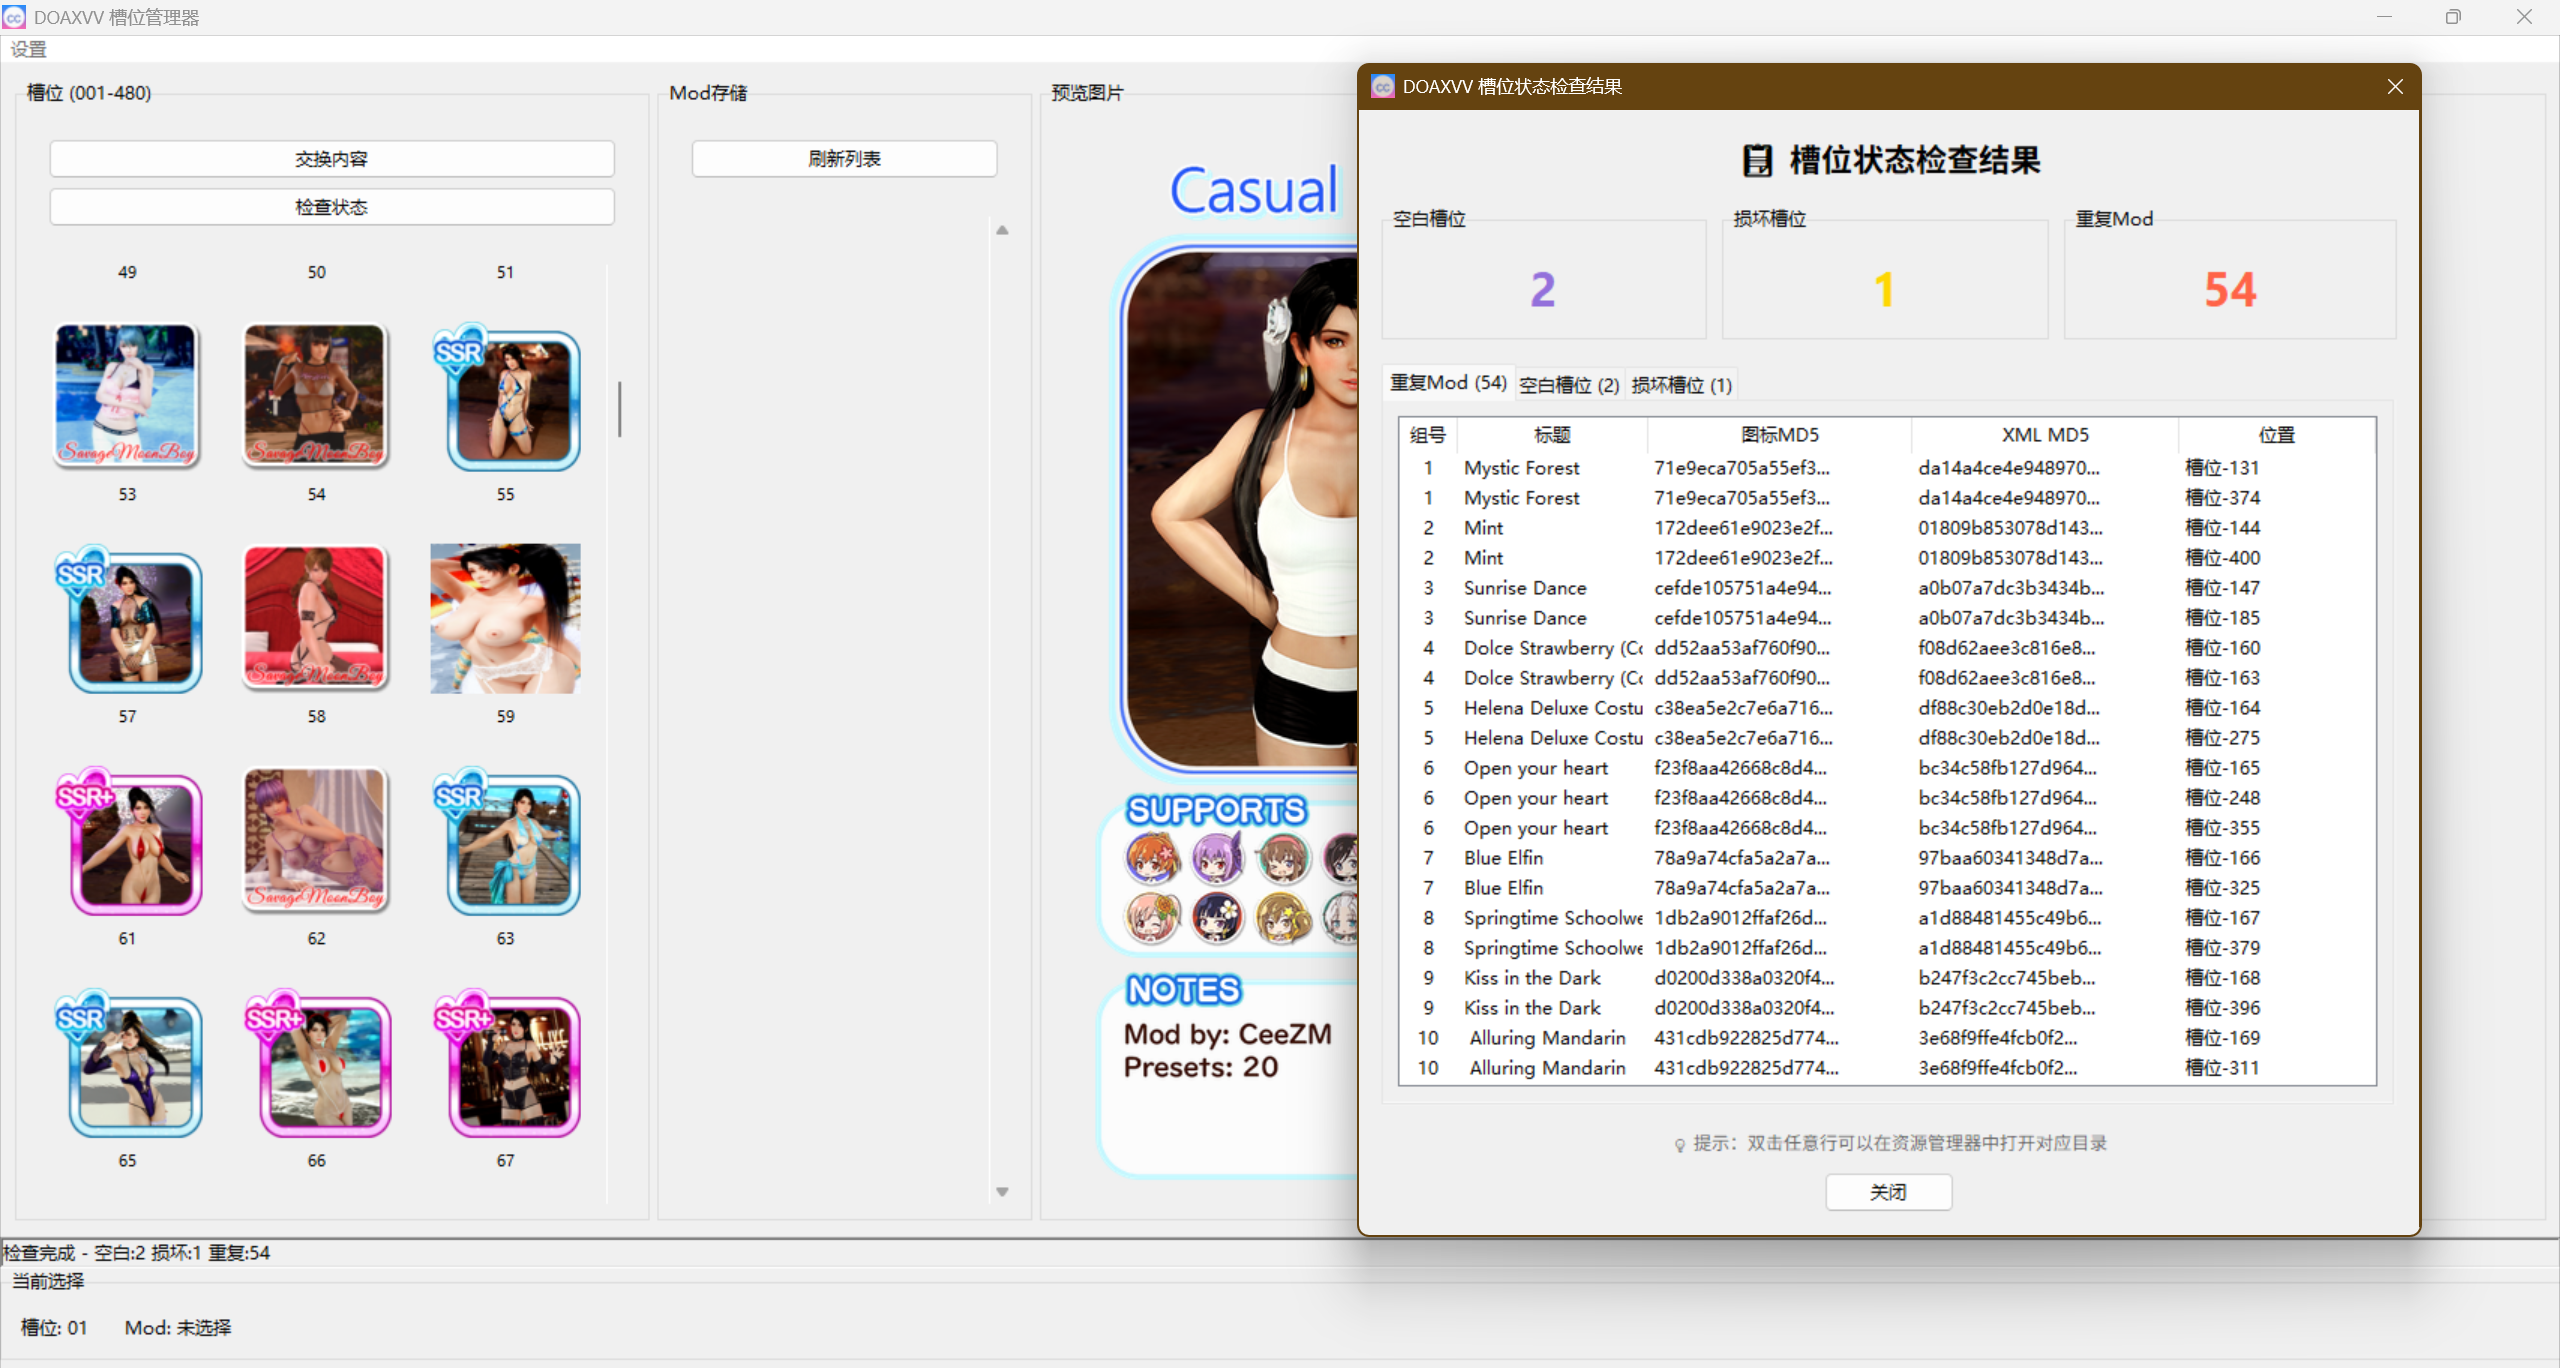Select the Mint row at 槽位-144

click(1887, 528)
